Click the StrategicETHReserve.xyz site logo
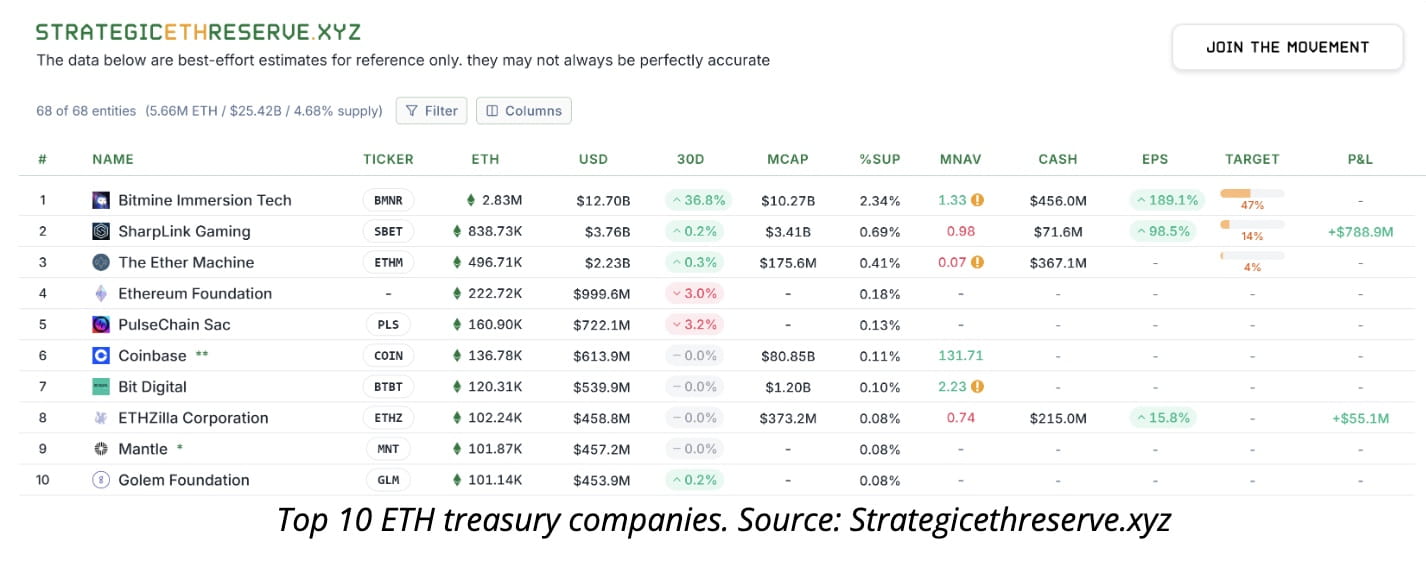1426x566 pixels. (x=198, y=32)
